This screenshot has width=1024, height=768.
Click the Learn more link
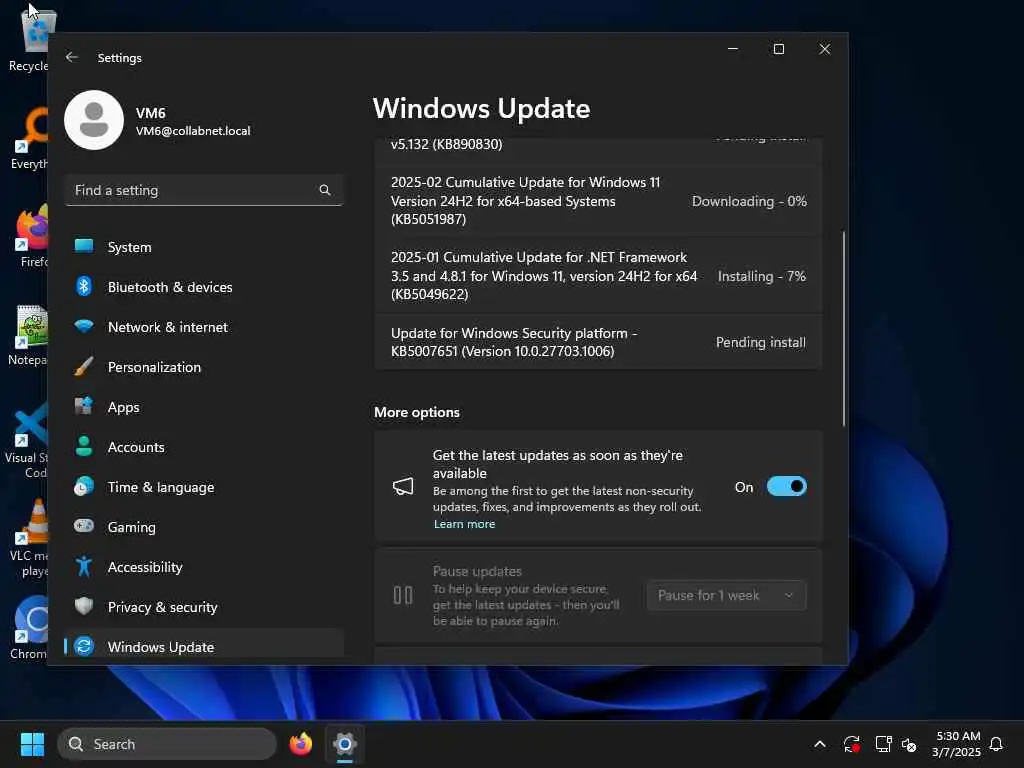point(464,524)
